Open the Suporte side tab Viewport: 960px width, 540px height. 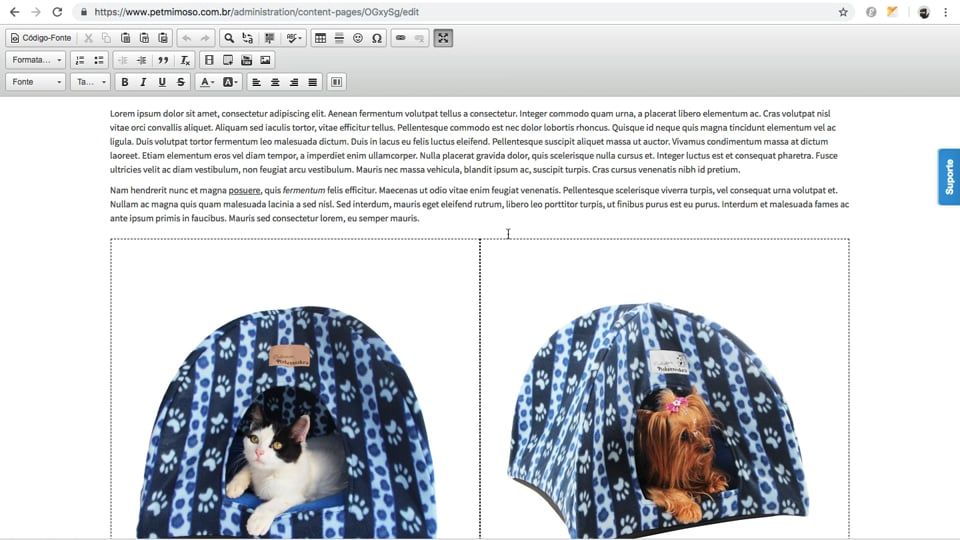(x=949, y=177)
